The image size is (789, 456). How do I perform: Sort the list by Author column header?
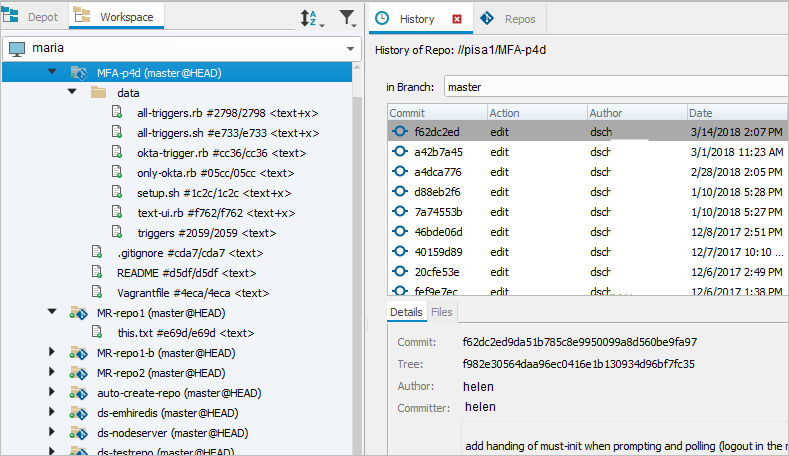click(634, 113)
